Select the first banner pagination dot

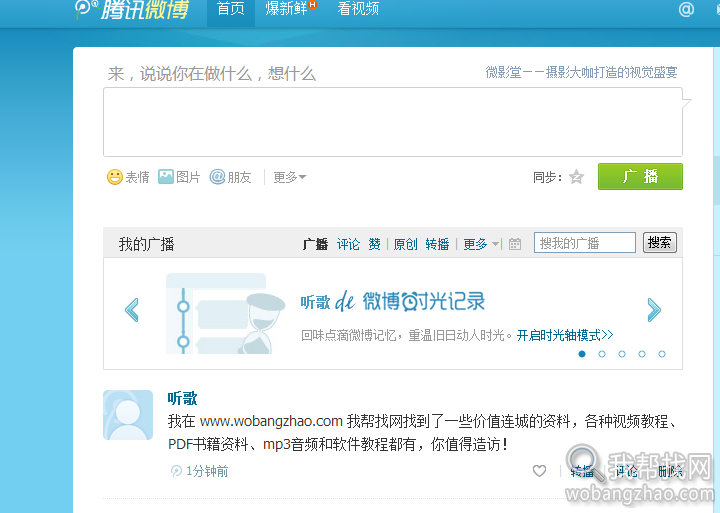coord(582,354)
